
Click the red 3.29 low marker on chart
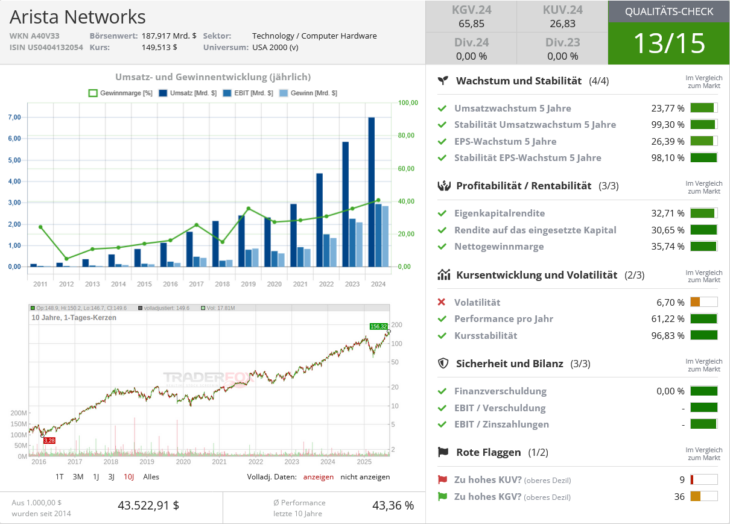coord(49,440)
